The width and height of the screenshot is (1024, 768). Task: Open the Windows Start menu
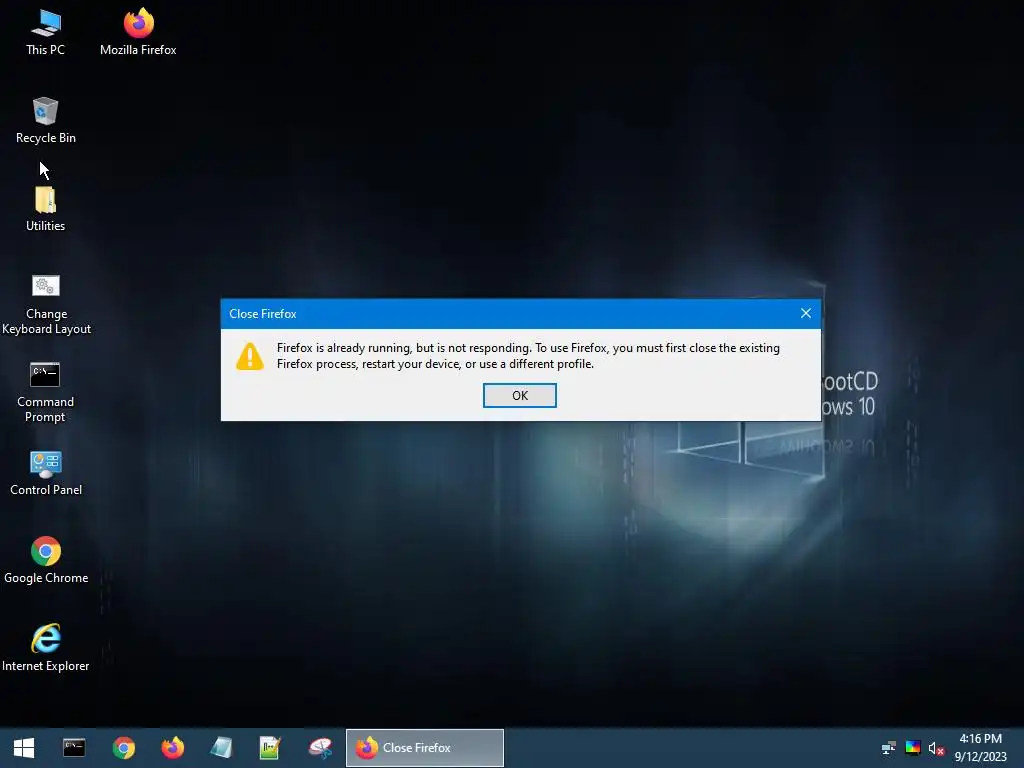(24, 748)
